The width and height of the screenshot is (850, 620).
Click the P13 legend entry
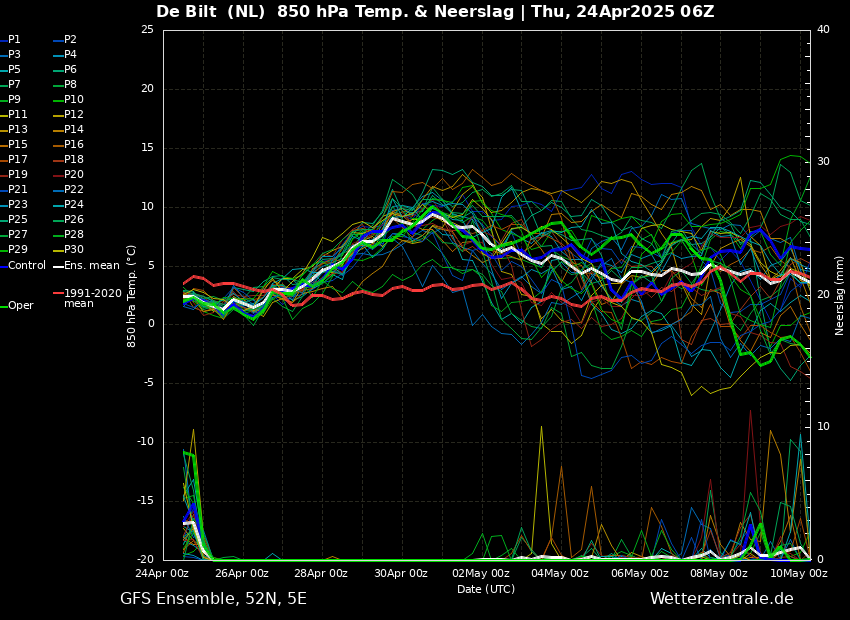click(x=14, y=130)
